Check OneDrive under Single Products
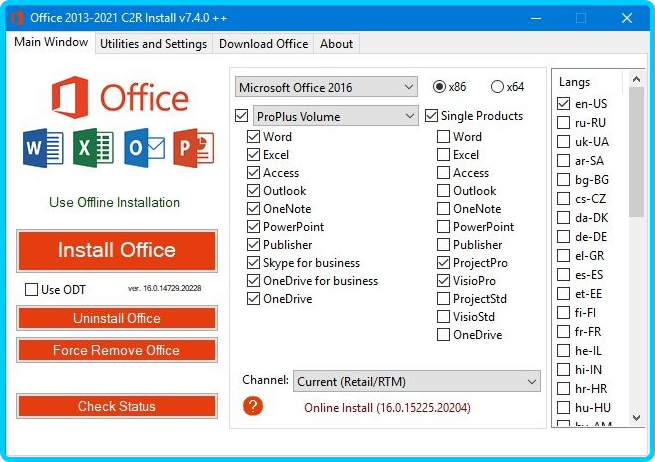655x462 pixels. 443,334
